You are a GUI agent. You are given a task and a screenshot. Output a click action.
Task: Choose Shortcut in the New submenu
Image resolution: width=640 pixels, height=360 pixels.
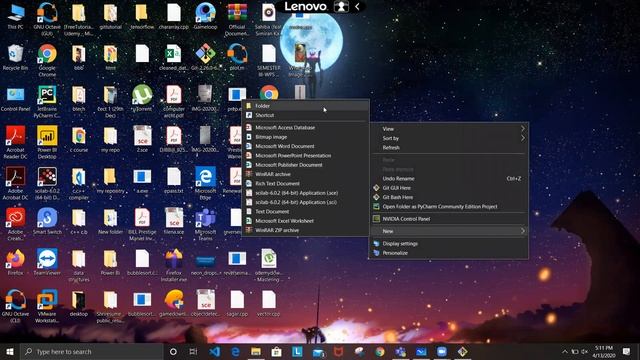[x=306, y=115]
